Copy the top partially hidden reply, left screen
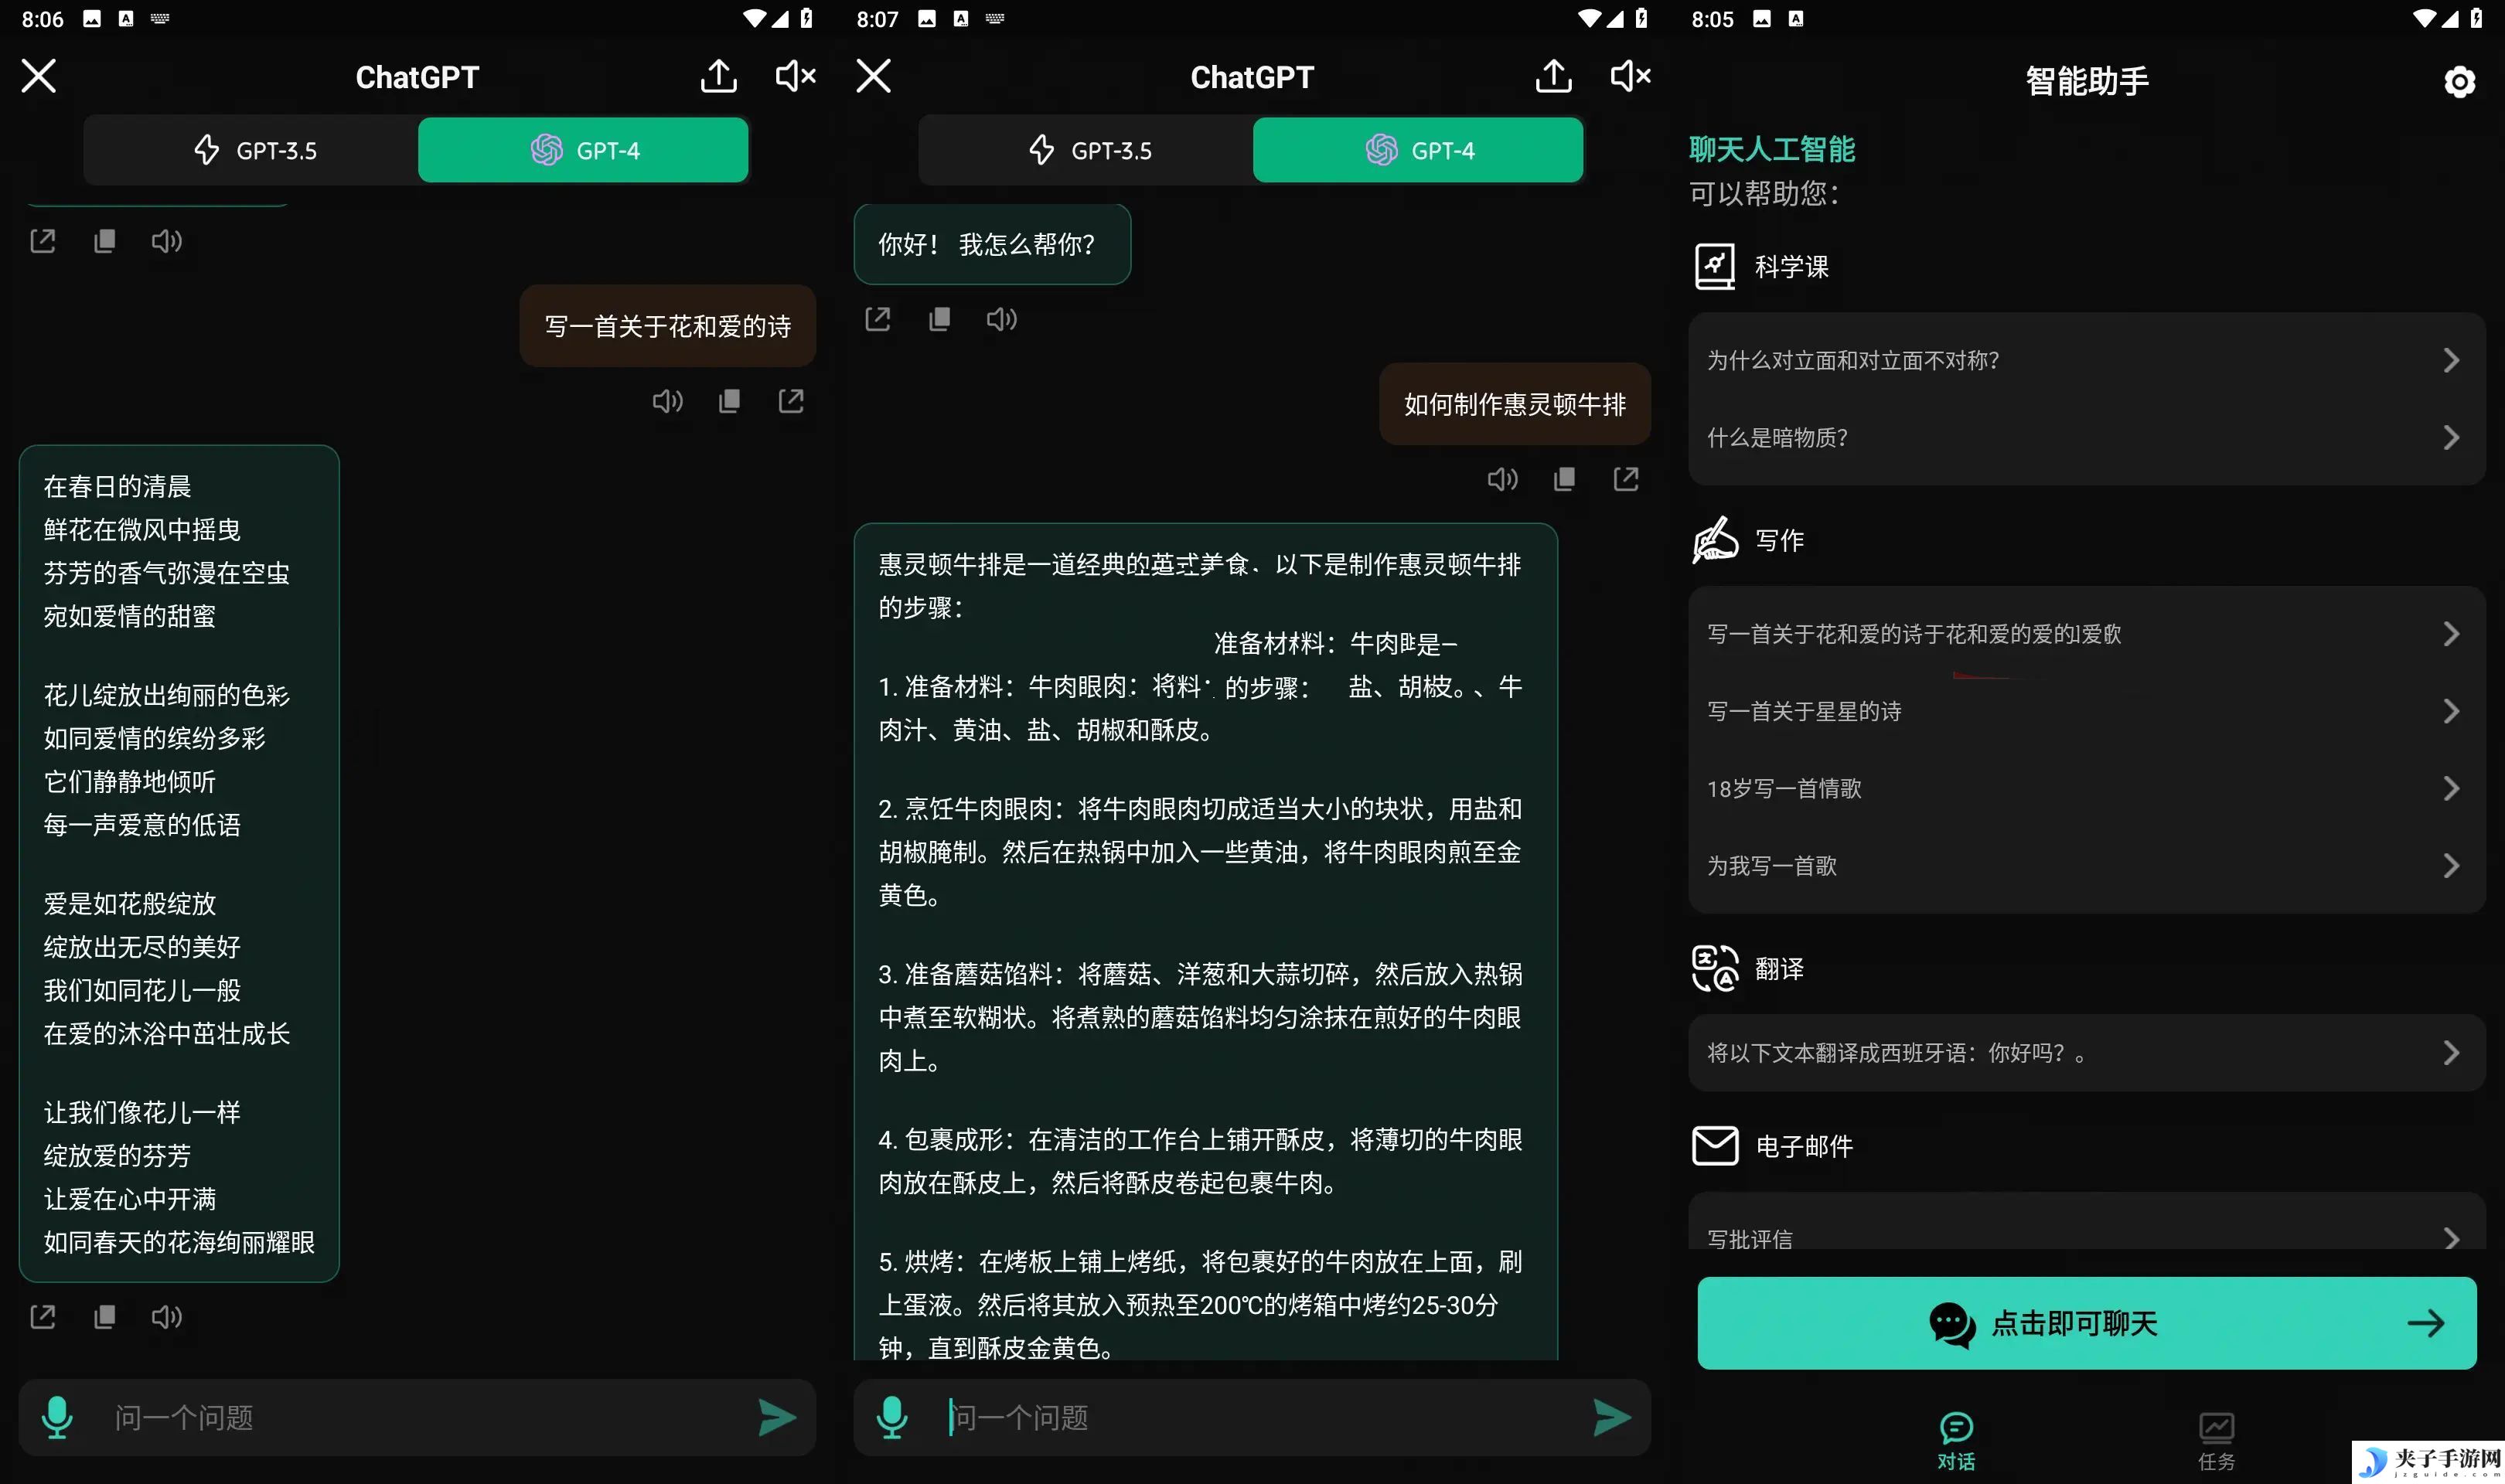The image size is (2505, 1484). coord(104,241)
